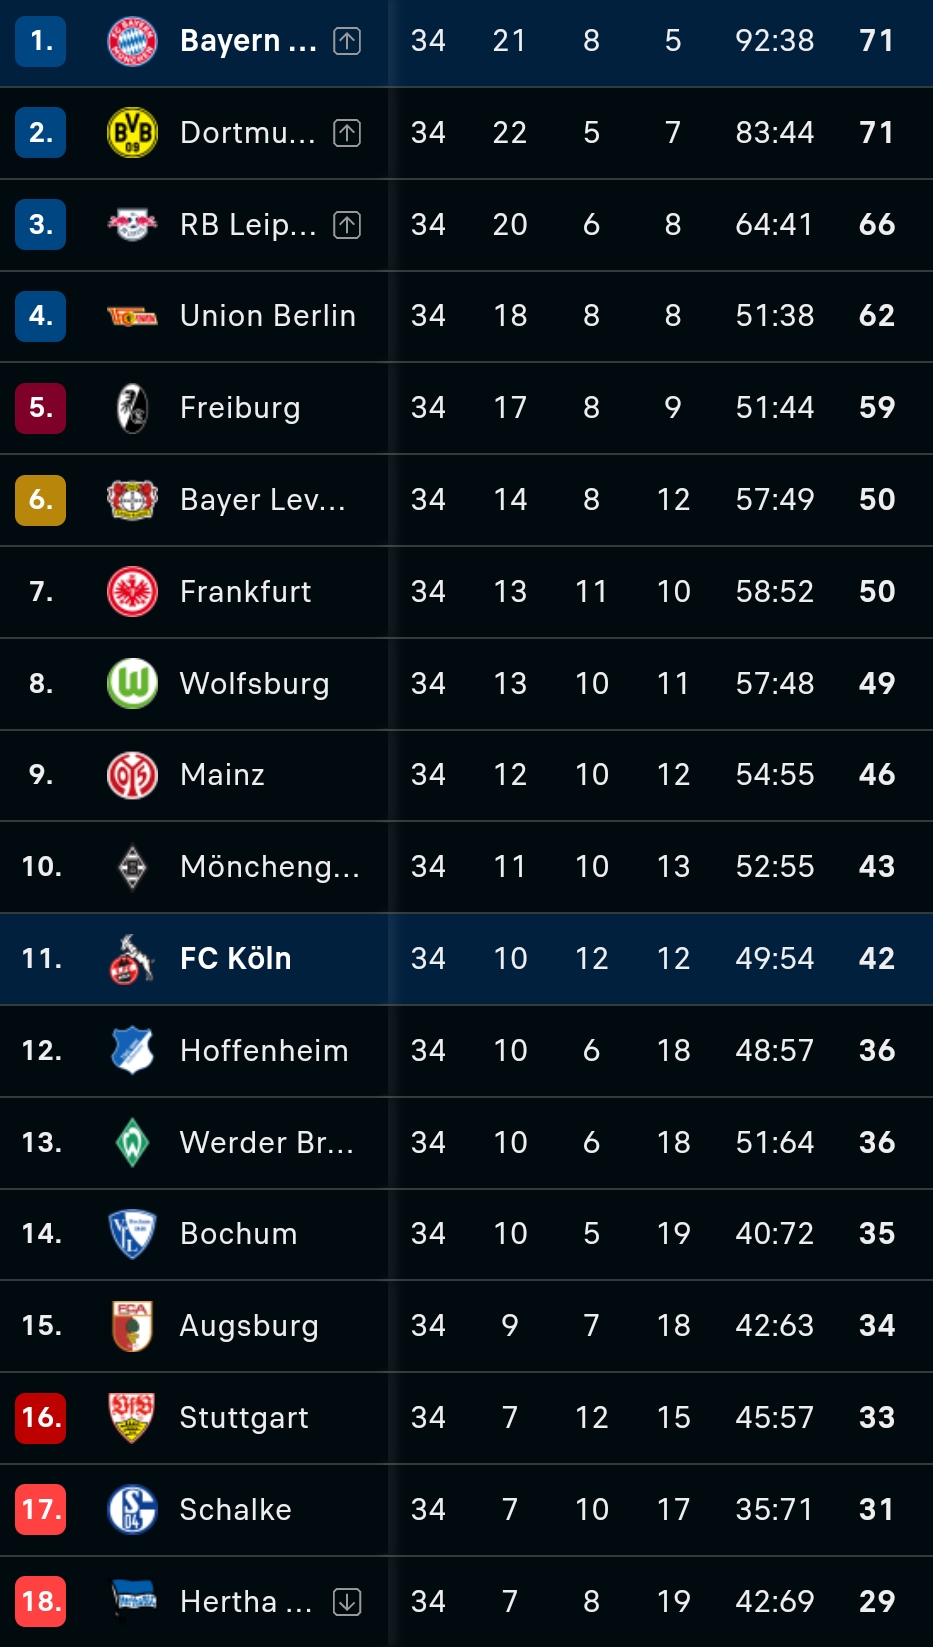Click the Bayern München club crest
This screenshot has width=933, height=1647.
click(x=132, y=41)
